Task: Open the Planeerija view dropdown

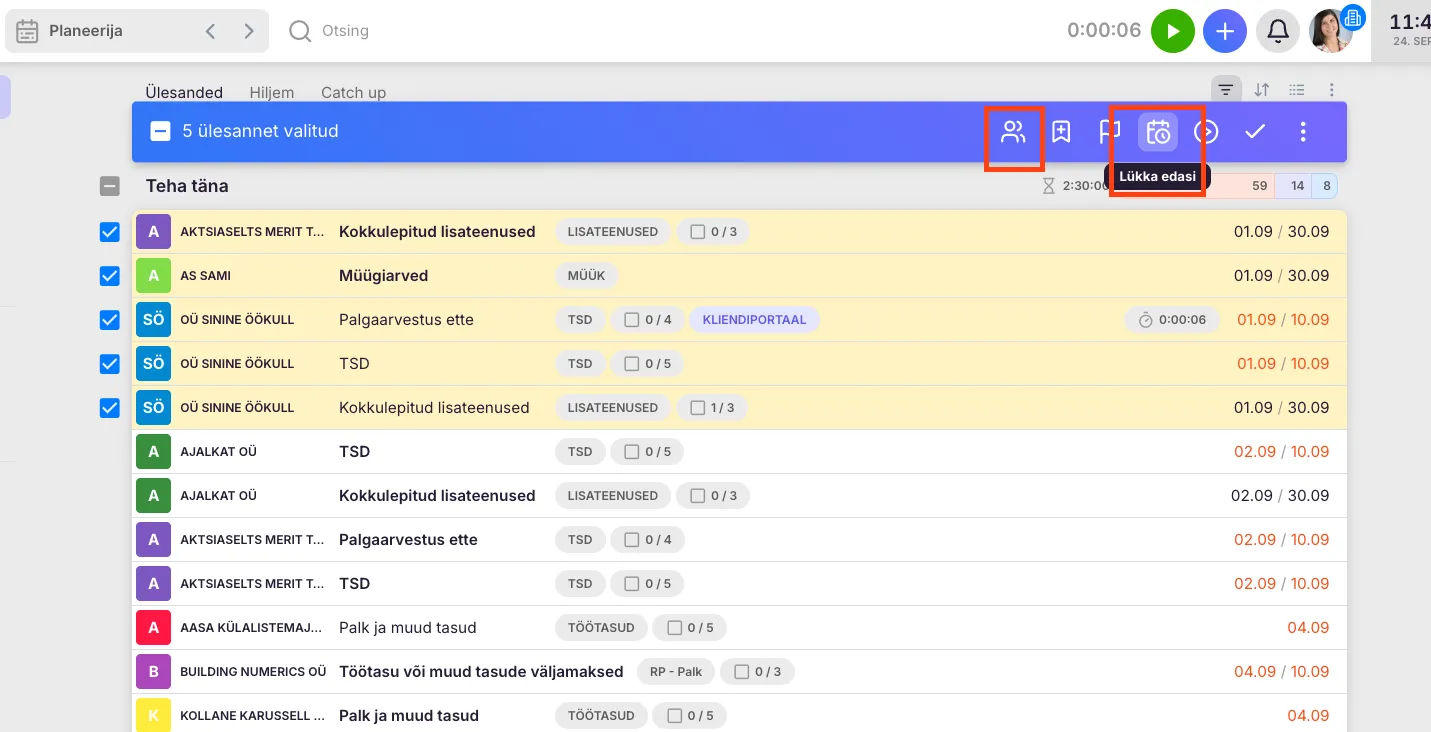Action: (85, 31)
